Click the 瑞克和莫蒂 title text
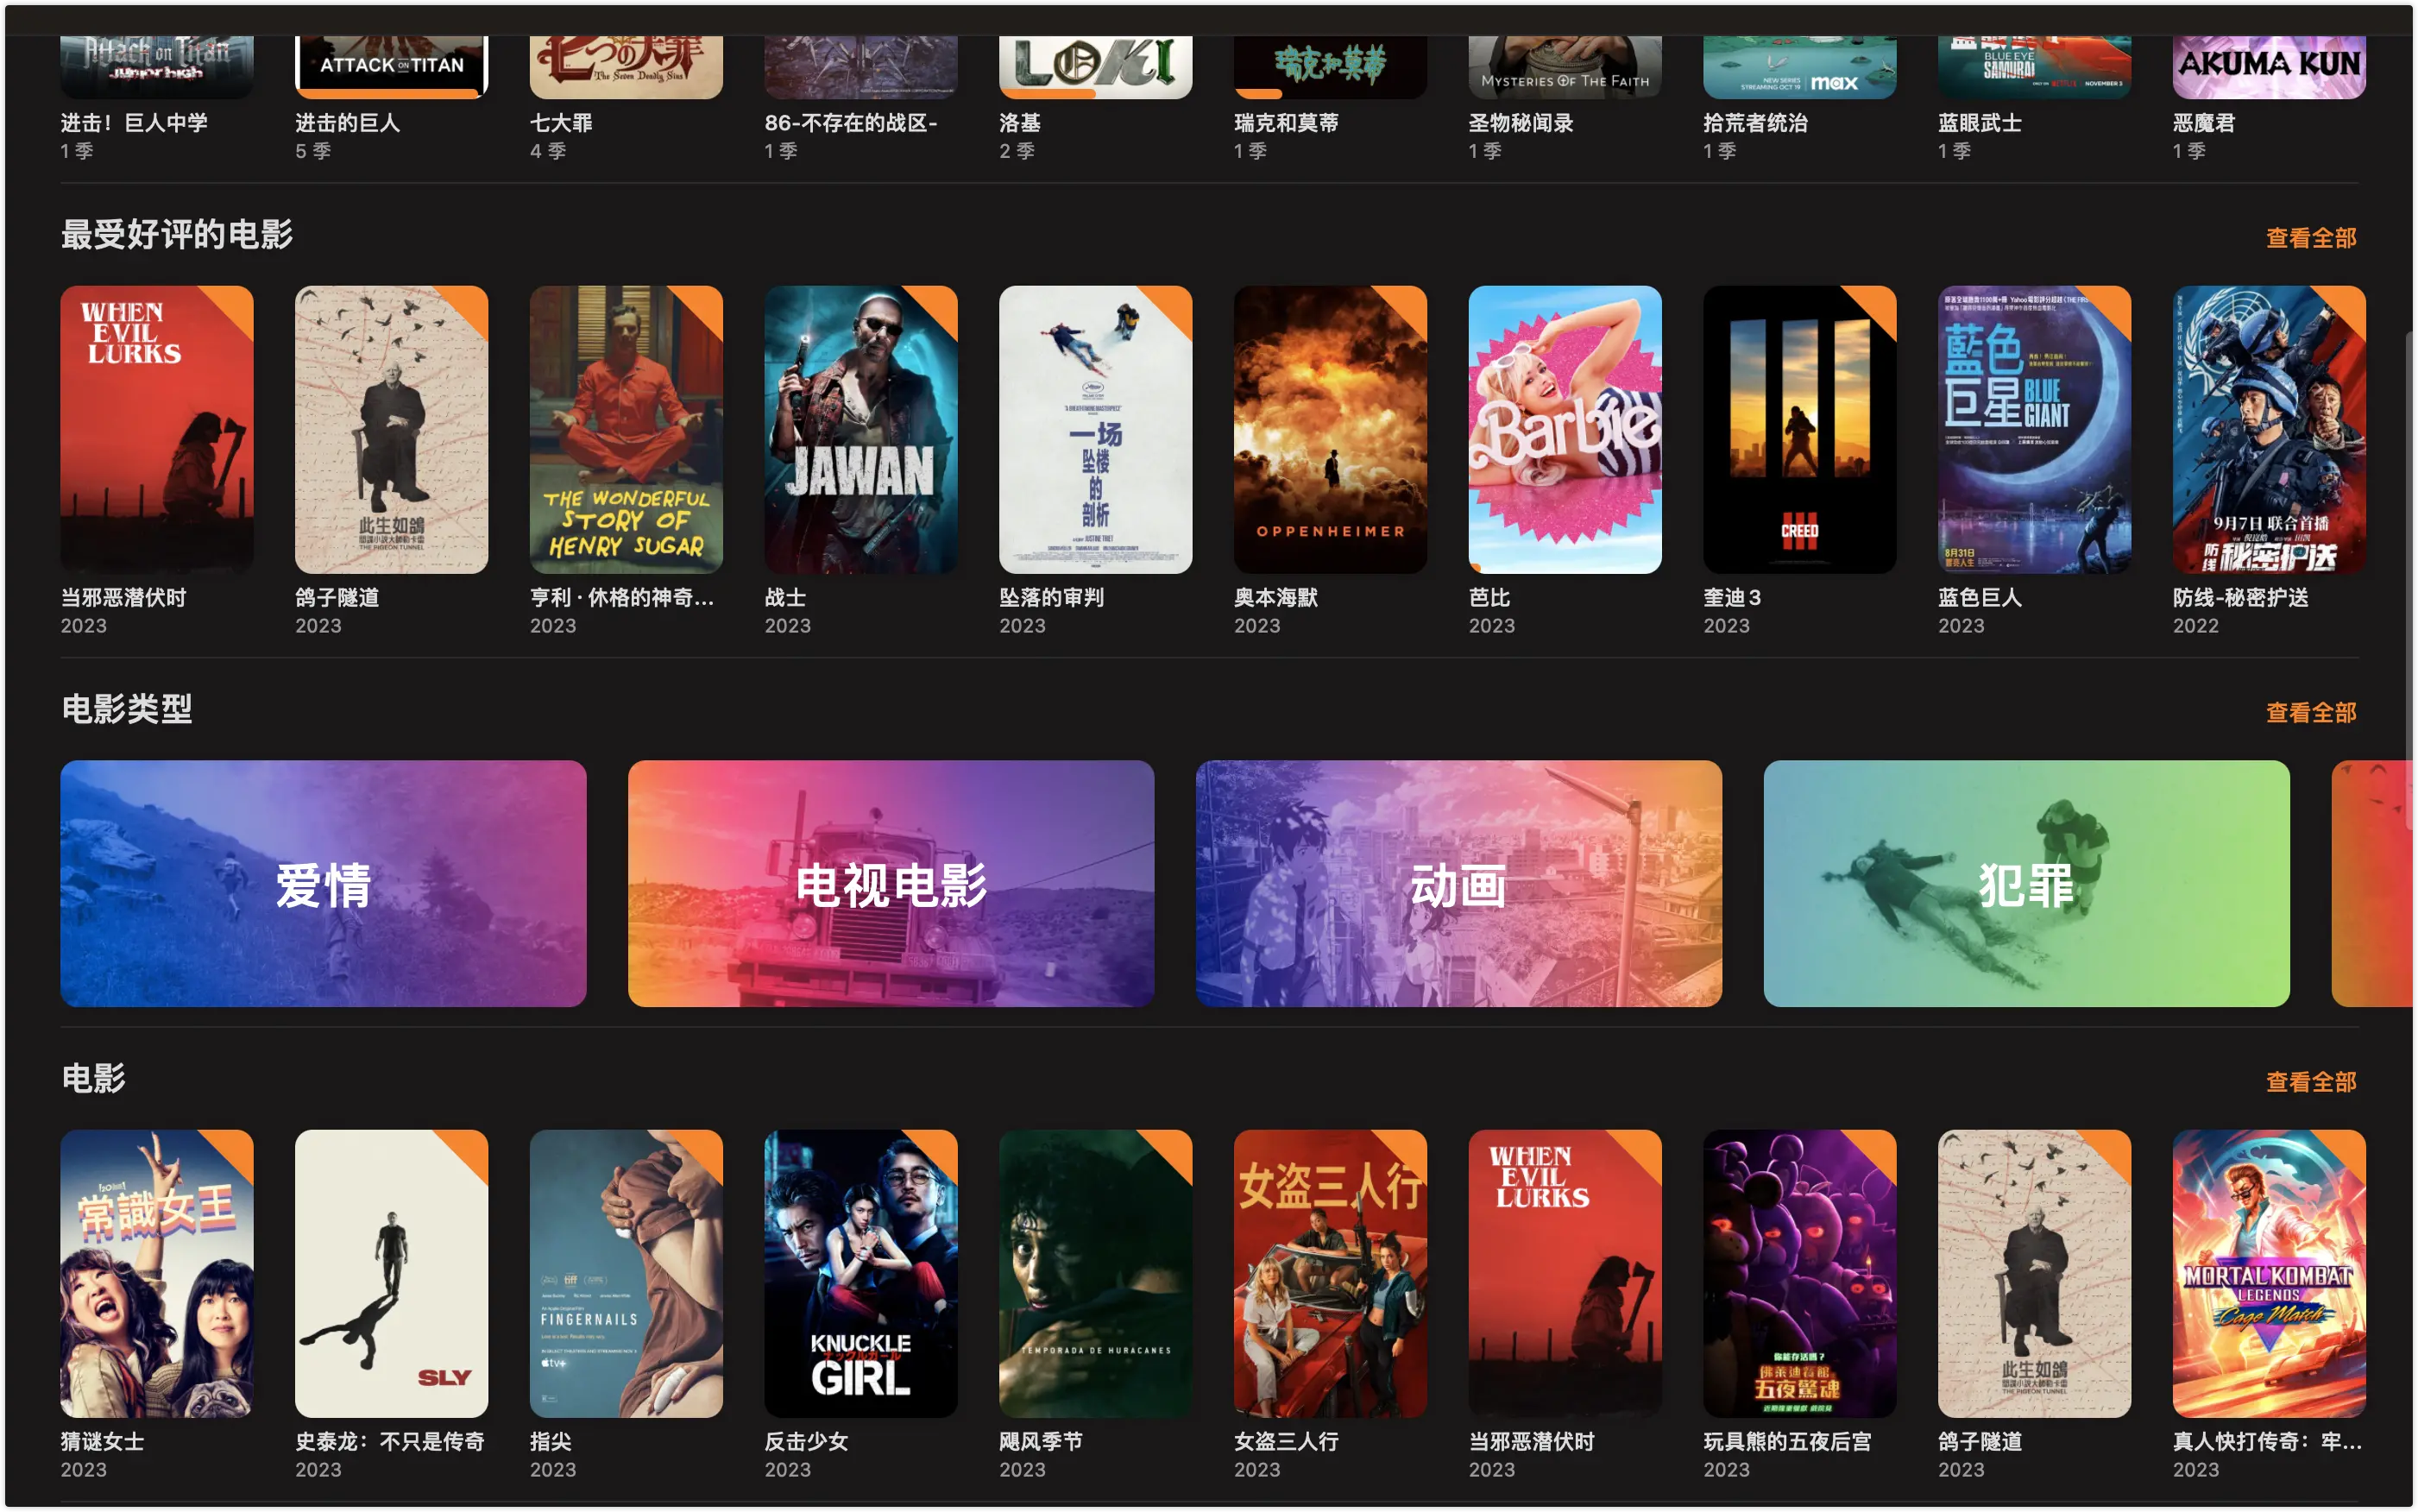This screenshot has width=2418, height=1512. (x=1286, y=123)
